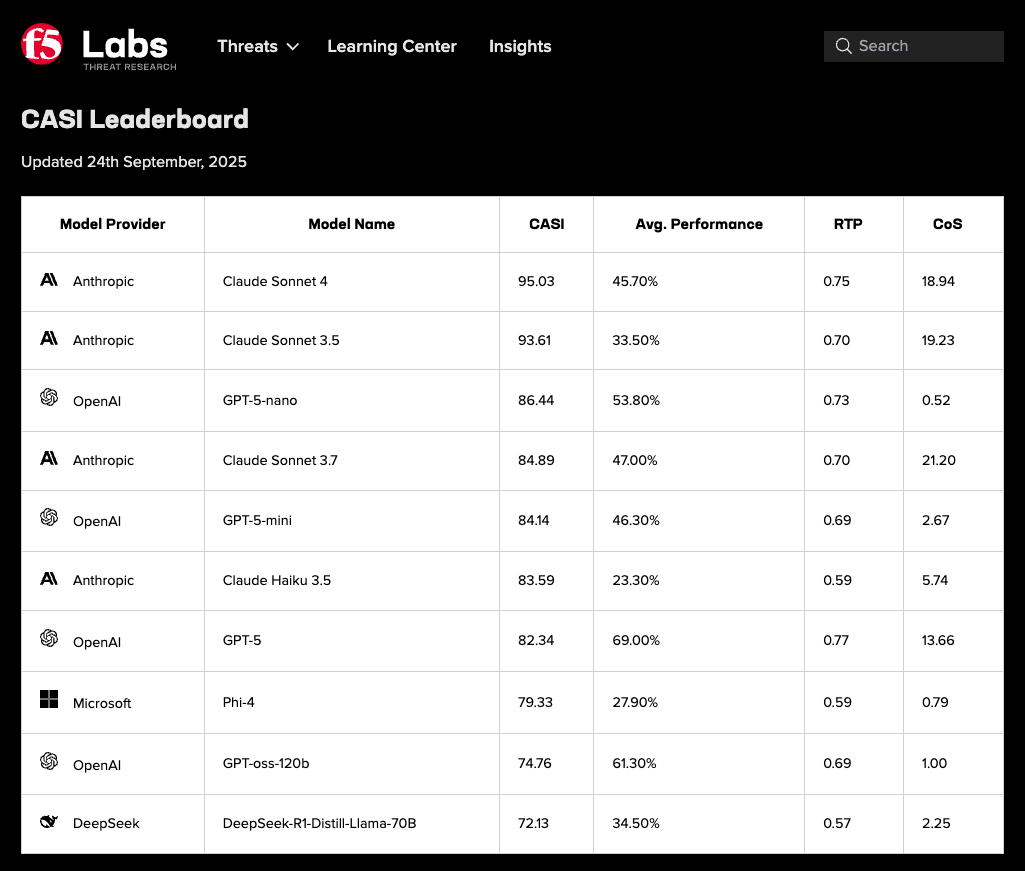Screen dimensions: 1025x871
Task: Select the OpenAI icon next to GPT-5-mini
Action: tap(48, 517)
